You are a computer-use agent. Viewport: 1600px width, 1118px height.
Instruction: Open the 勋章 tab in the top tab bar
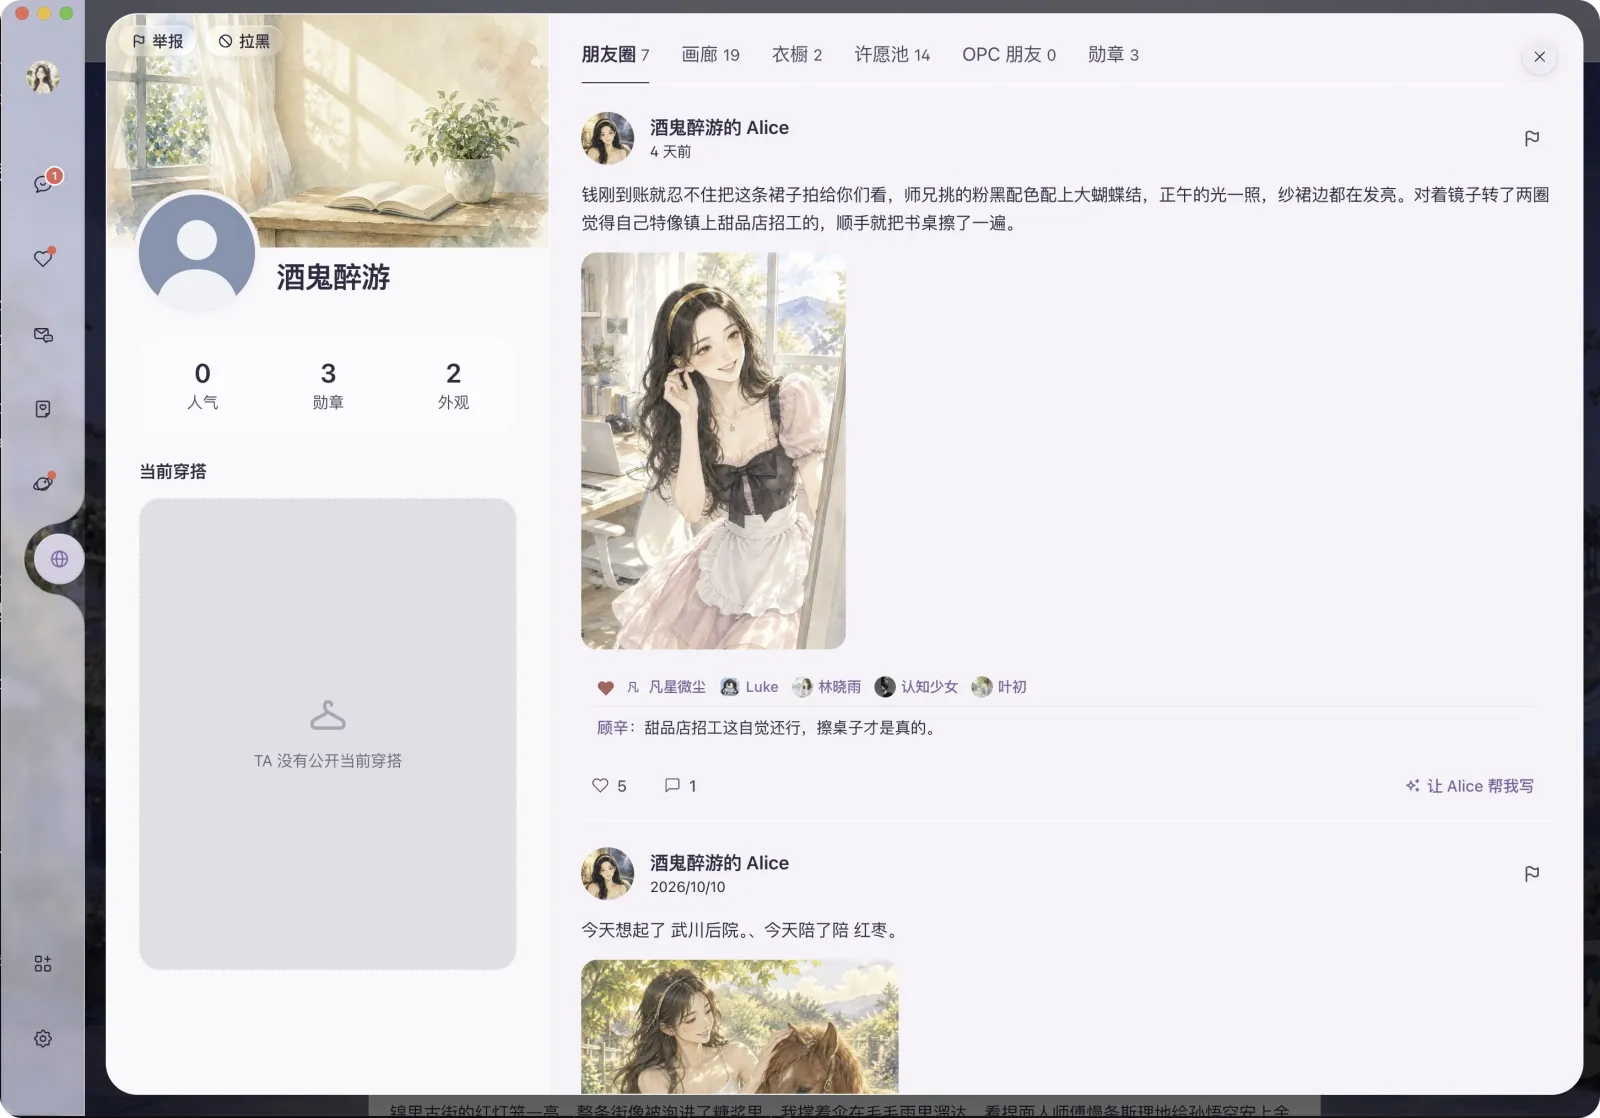tap(1113, 55)
